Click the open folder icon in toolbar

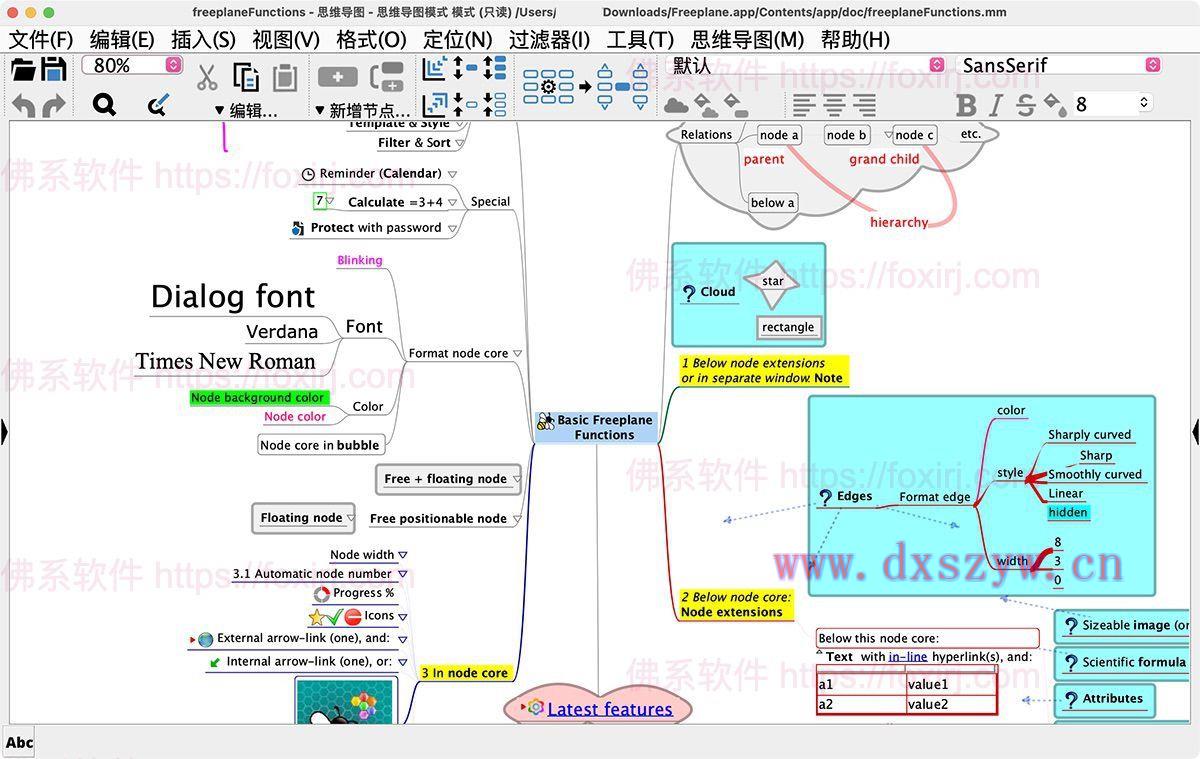coord(23,68)
